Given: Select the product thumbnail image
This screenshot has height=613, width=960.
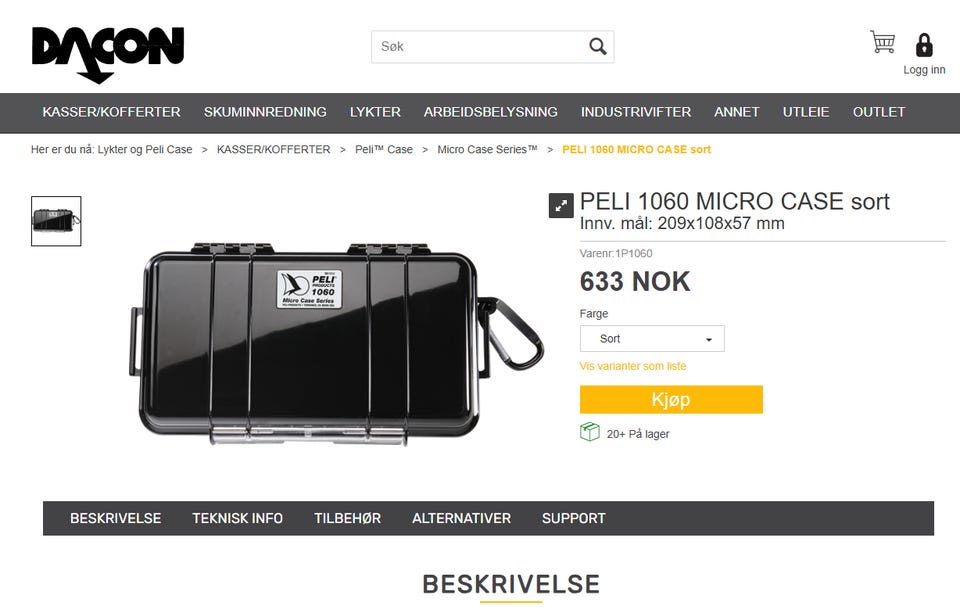Looking at the screenshot, I should [x=56, y=221].
